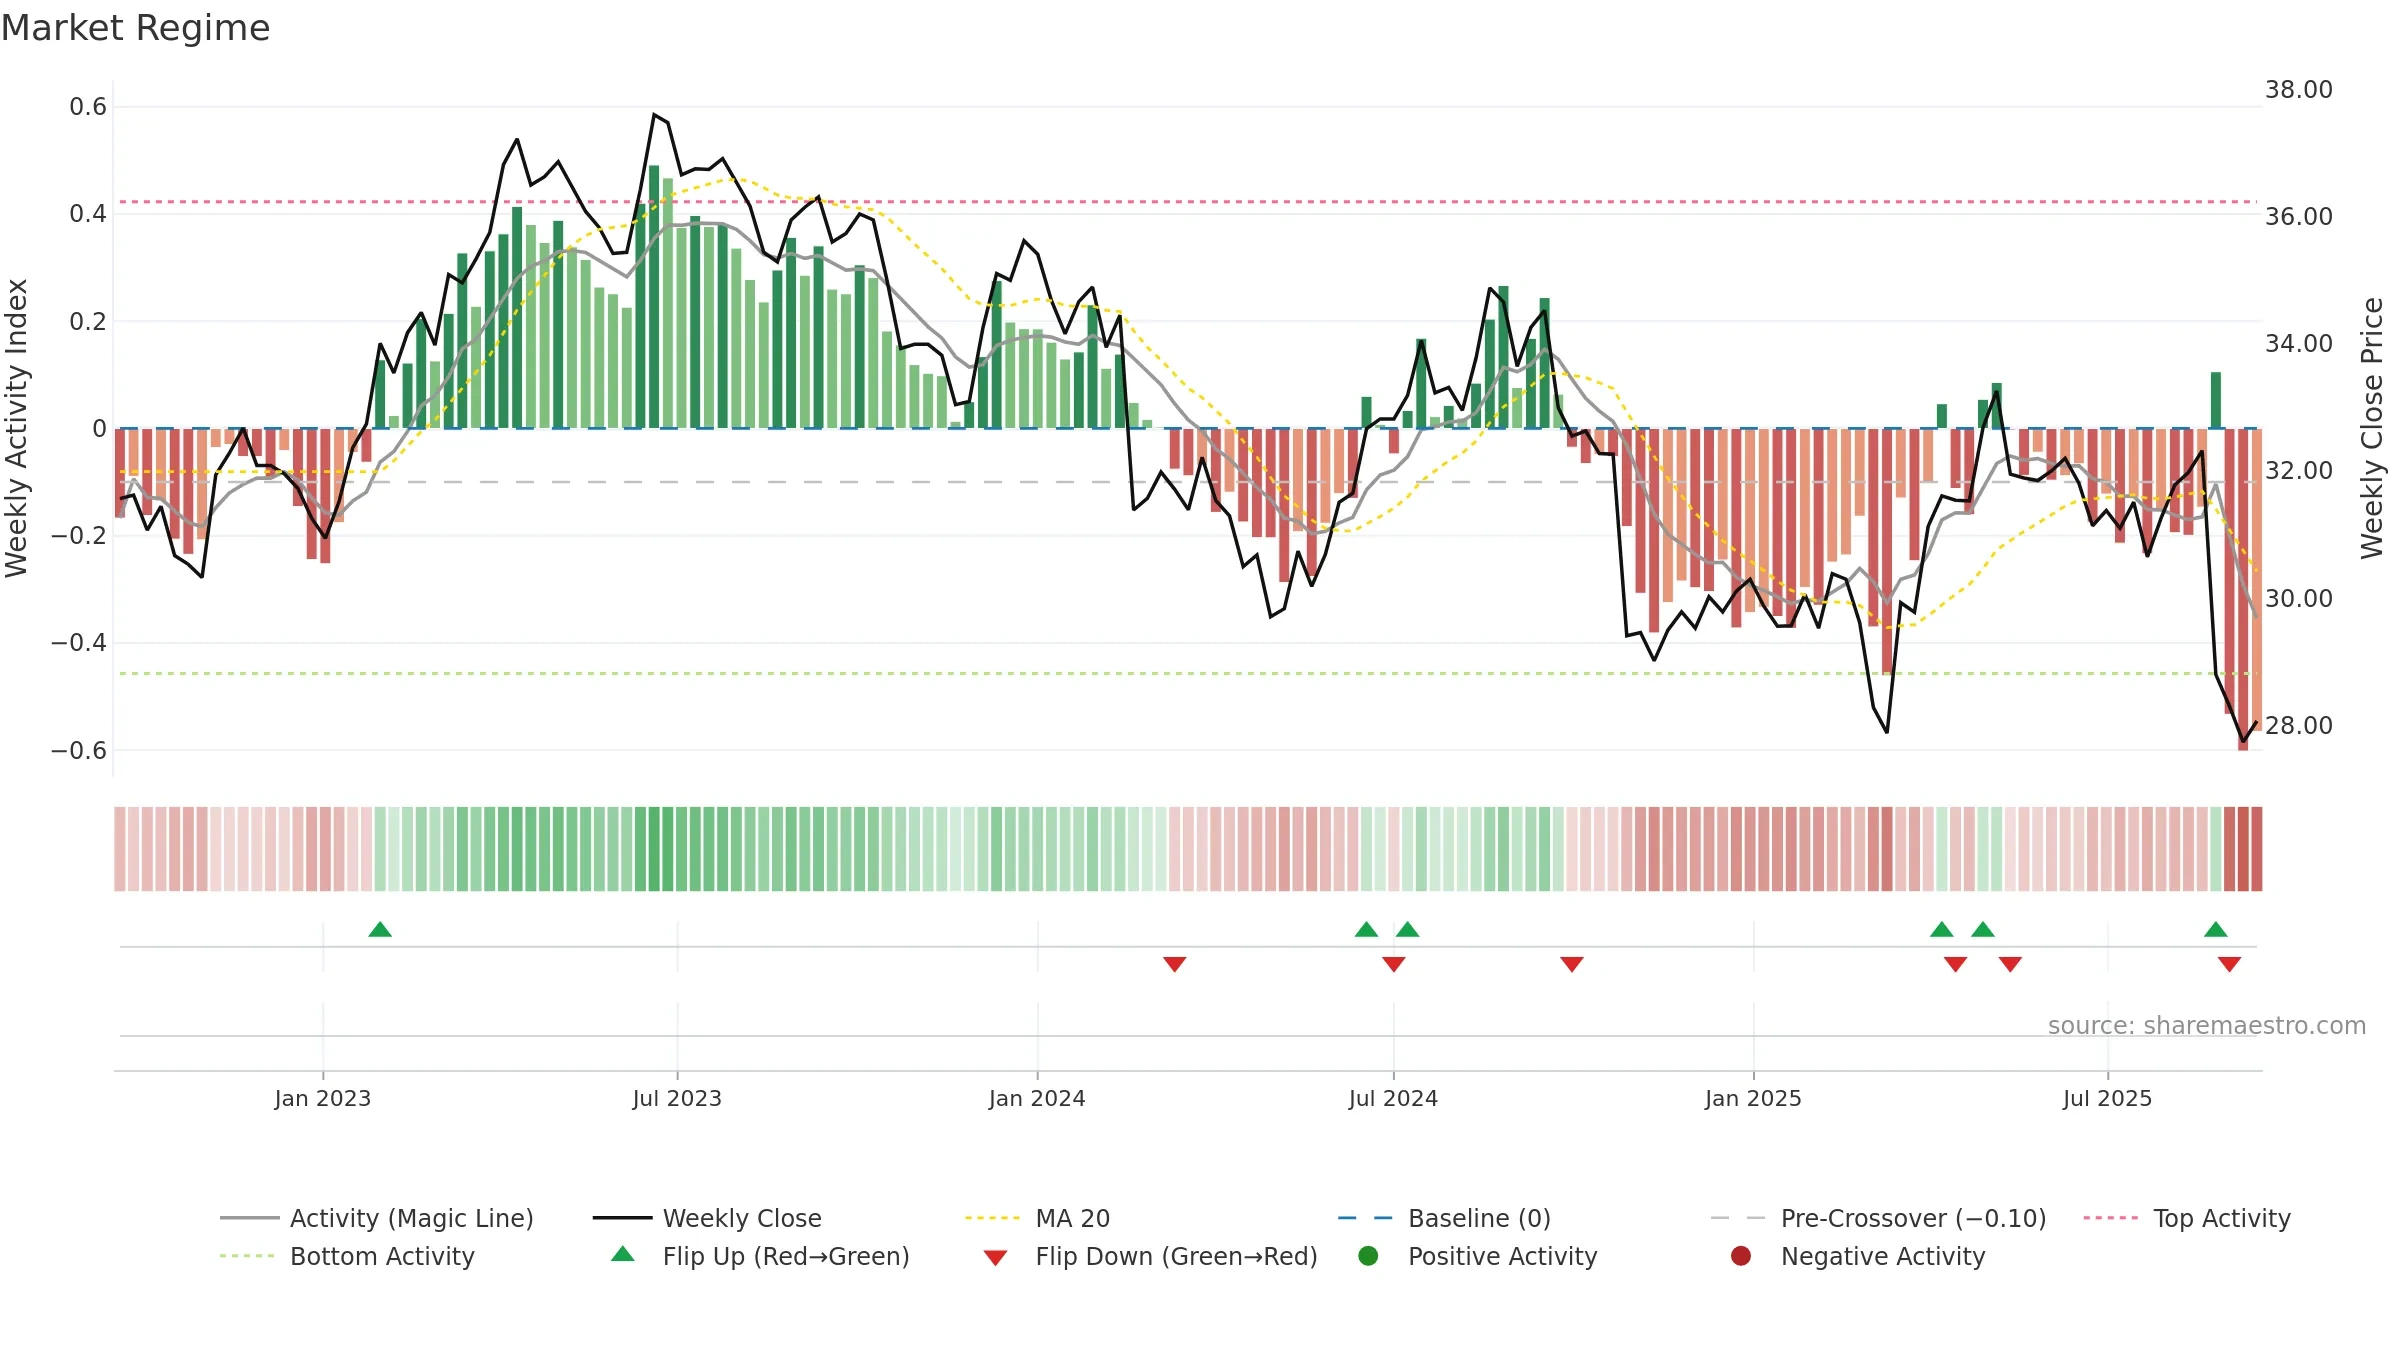Click the tall isolated green bar after Jul 2025

(2216, 400)
